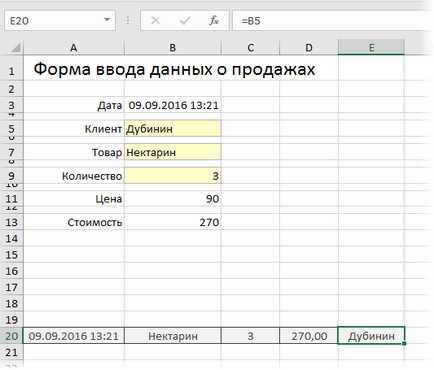This screenshot has height=370, width=434.
Task: Click the title 'Форма ввода данных о продажах'
Action: 174,69
